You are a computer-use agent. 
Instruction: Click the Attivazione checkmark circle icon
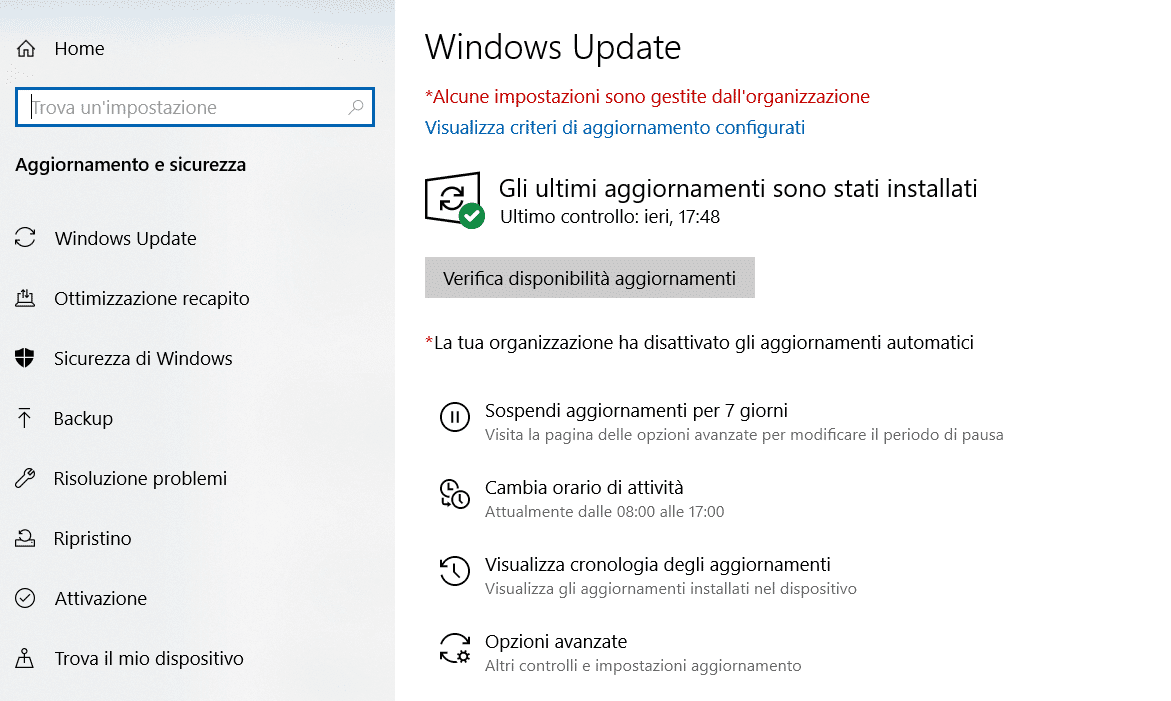[x=25, y=598]
